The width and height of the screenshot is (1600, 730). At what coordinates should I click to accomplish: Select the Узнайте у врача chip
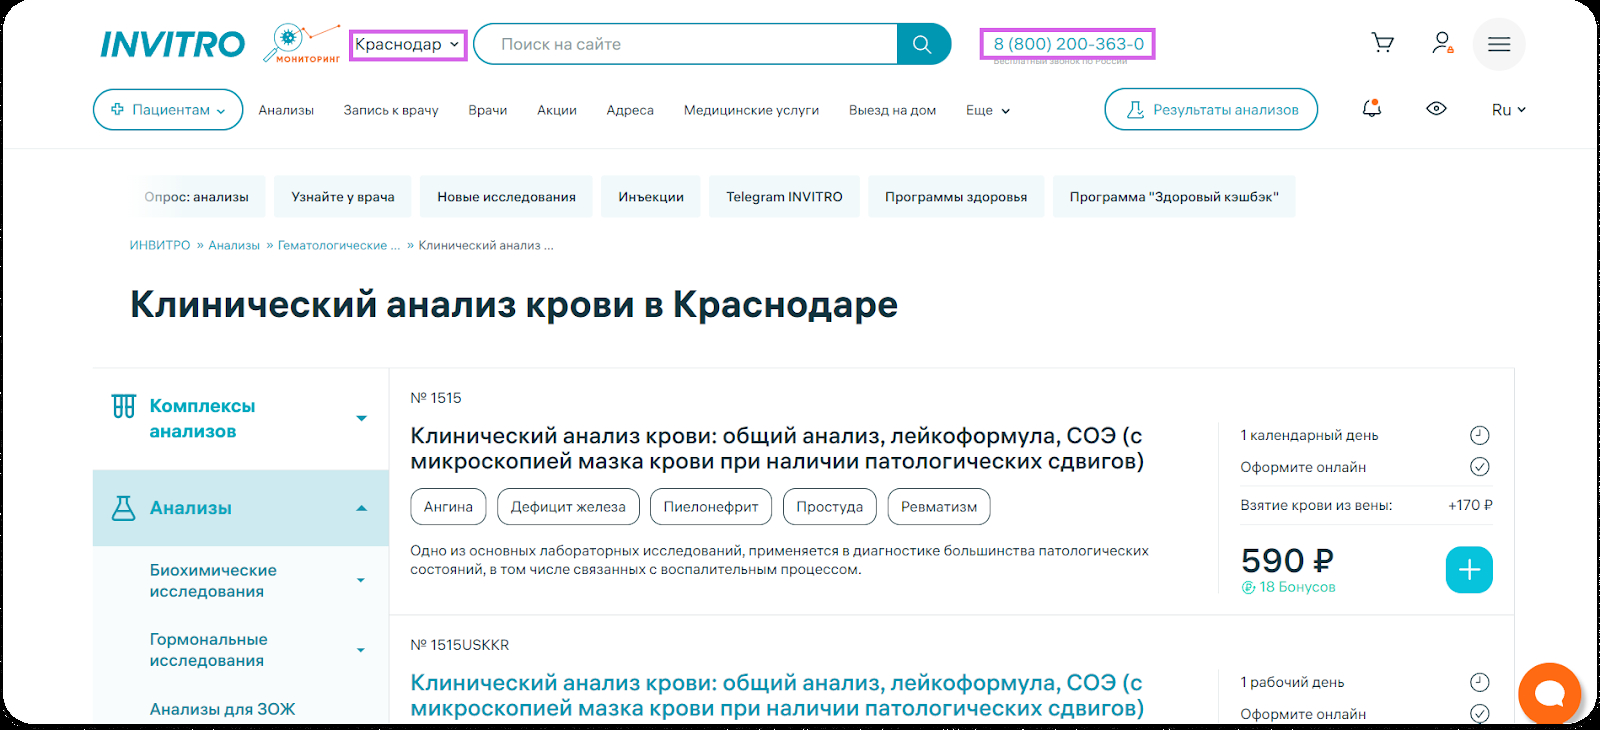(343, 197)
